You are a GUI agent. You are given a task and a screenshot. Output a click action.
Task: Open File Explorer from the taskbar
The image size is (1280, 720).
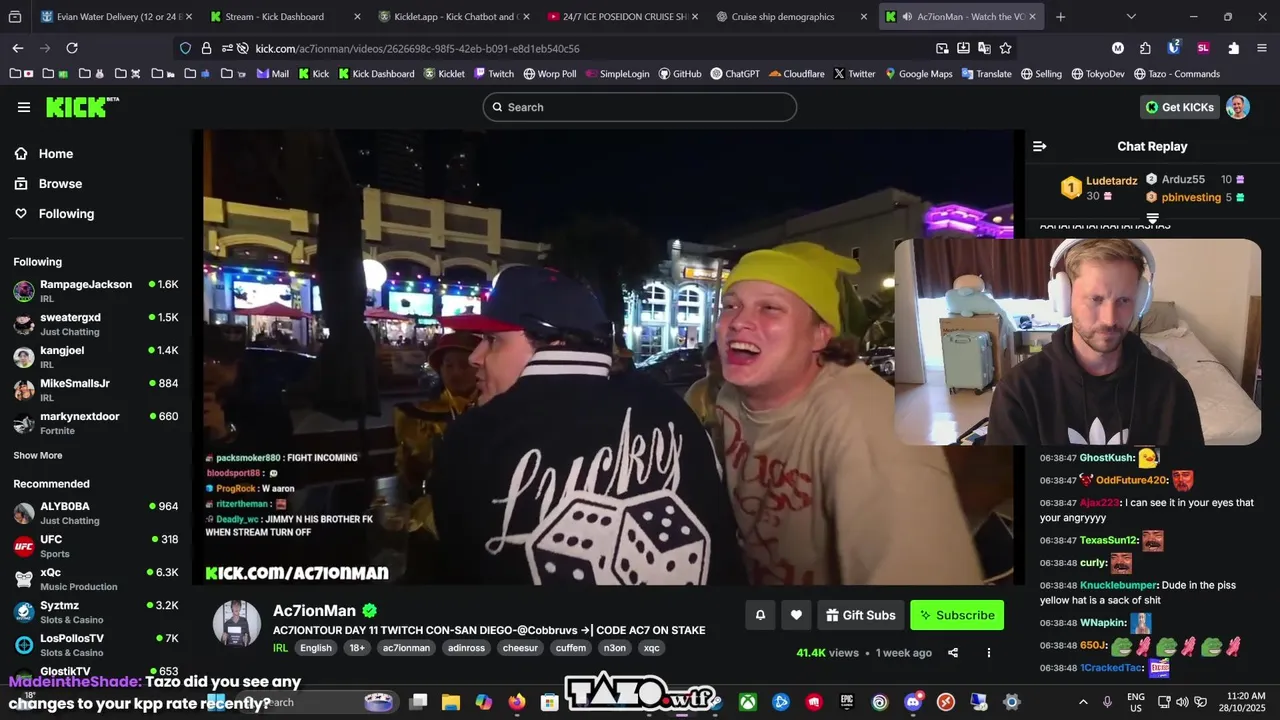(450, 702)
